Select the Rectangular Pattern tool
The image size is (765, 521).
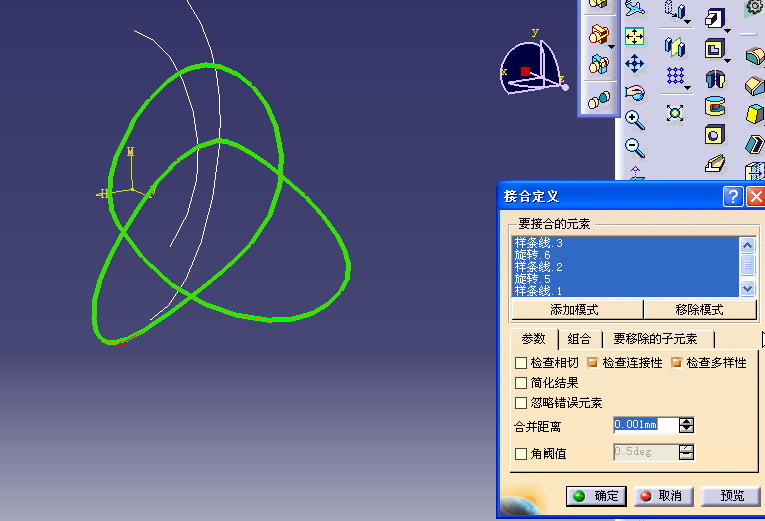point(675,76)
